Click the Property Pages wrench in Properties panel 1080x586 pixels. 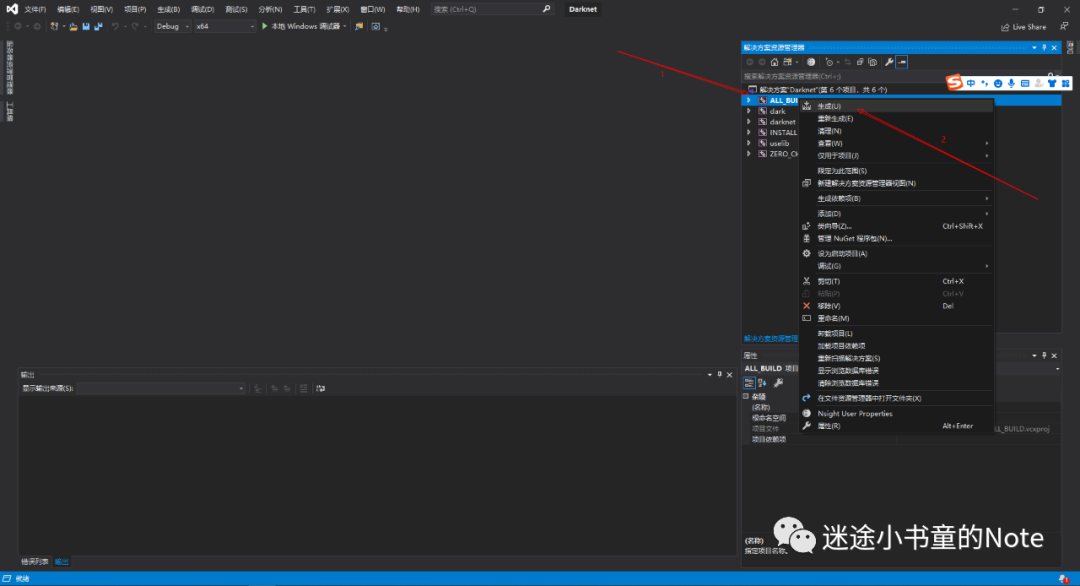point(778,383)
